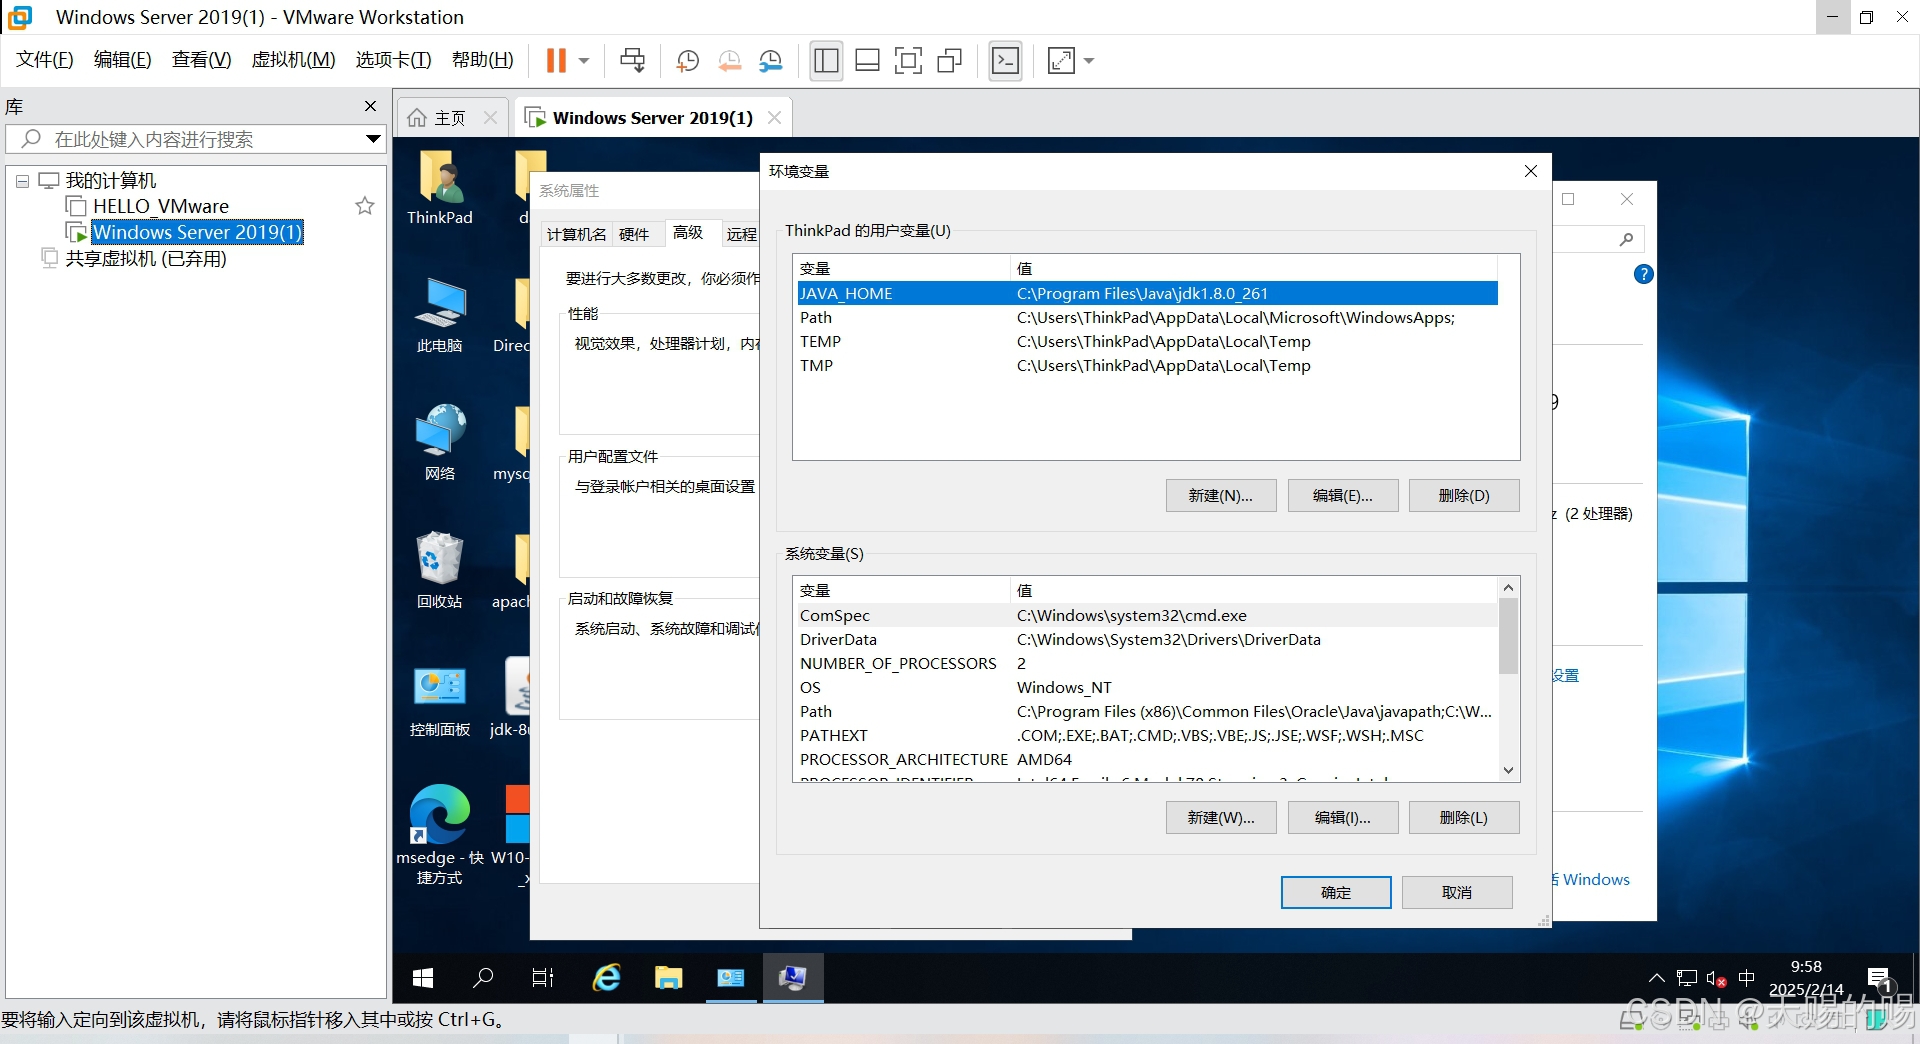Switch to the 主页 tab

[x=450, y=118]
